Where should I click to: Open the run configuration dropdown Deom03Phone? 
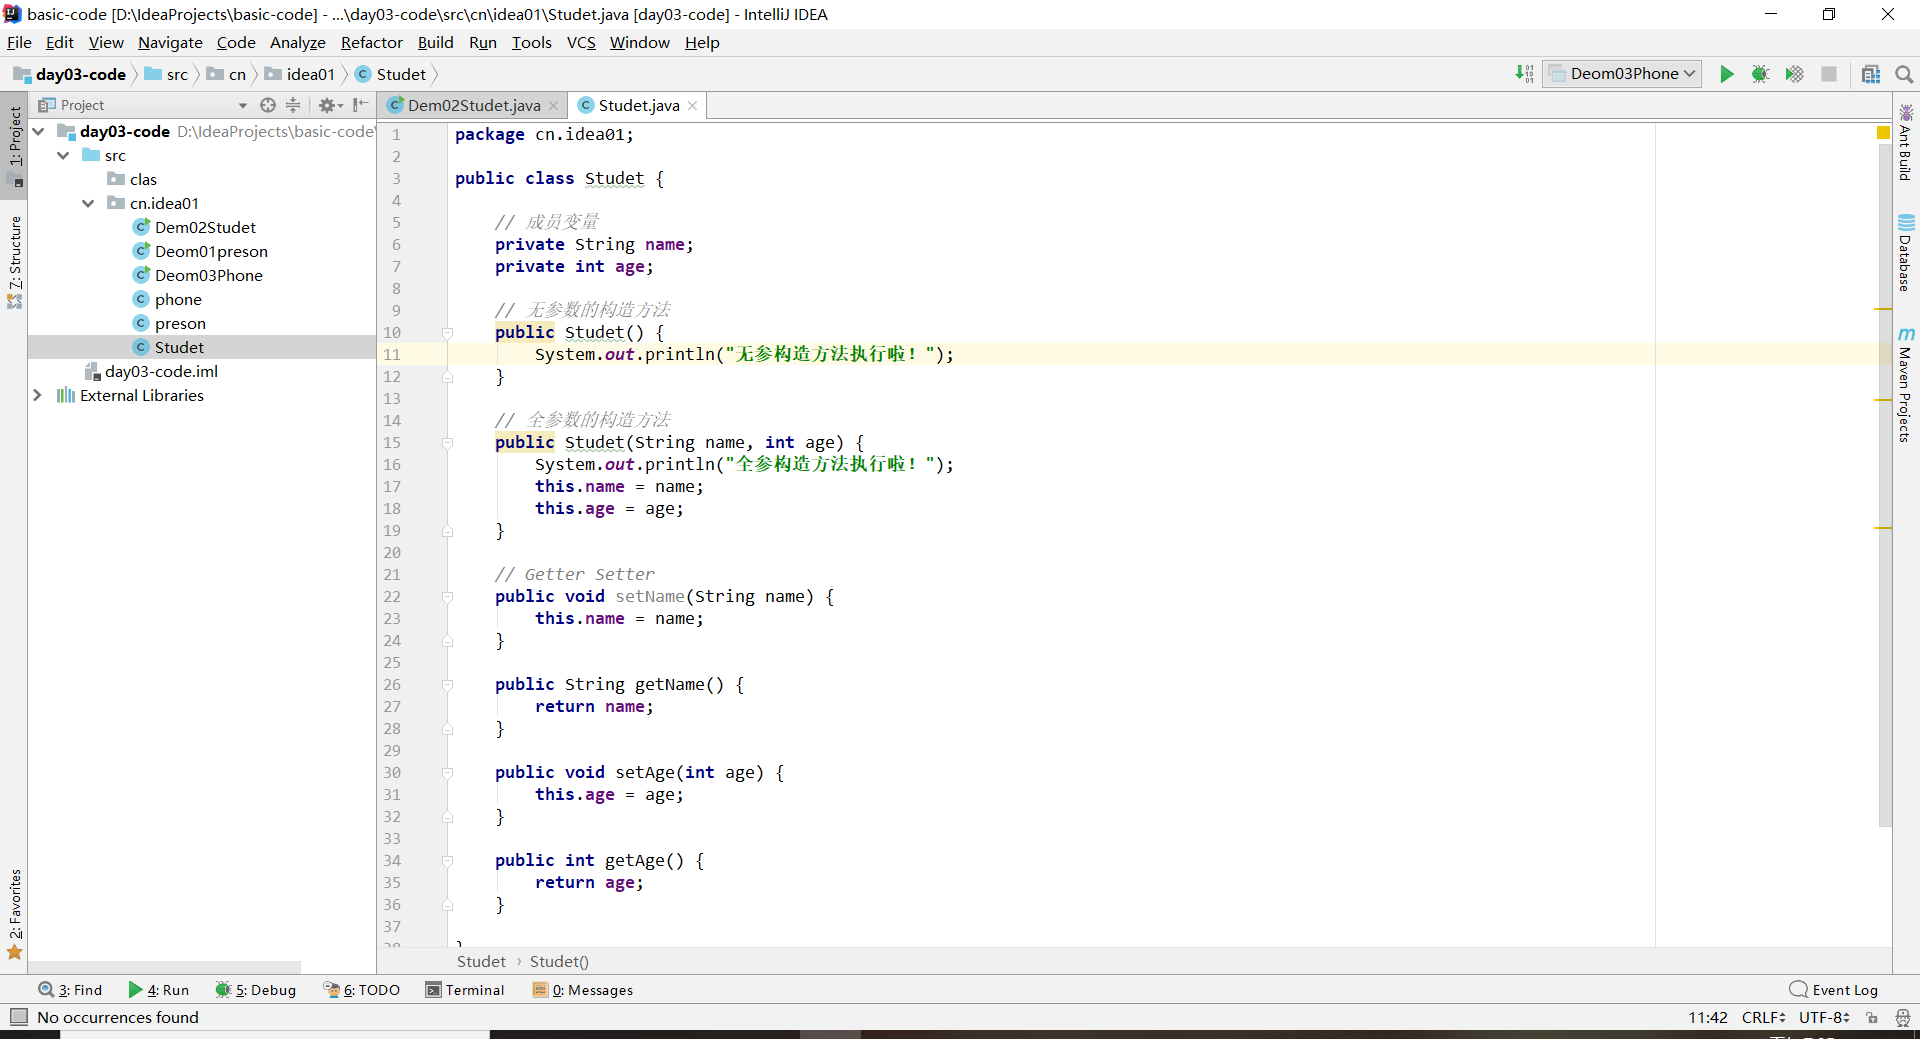[1622, 74]
